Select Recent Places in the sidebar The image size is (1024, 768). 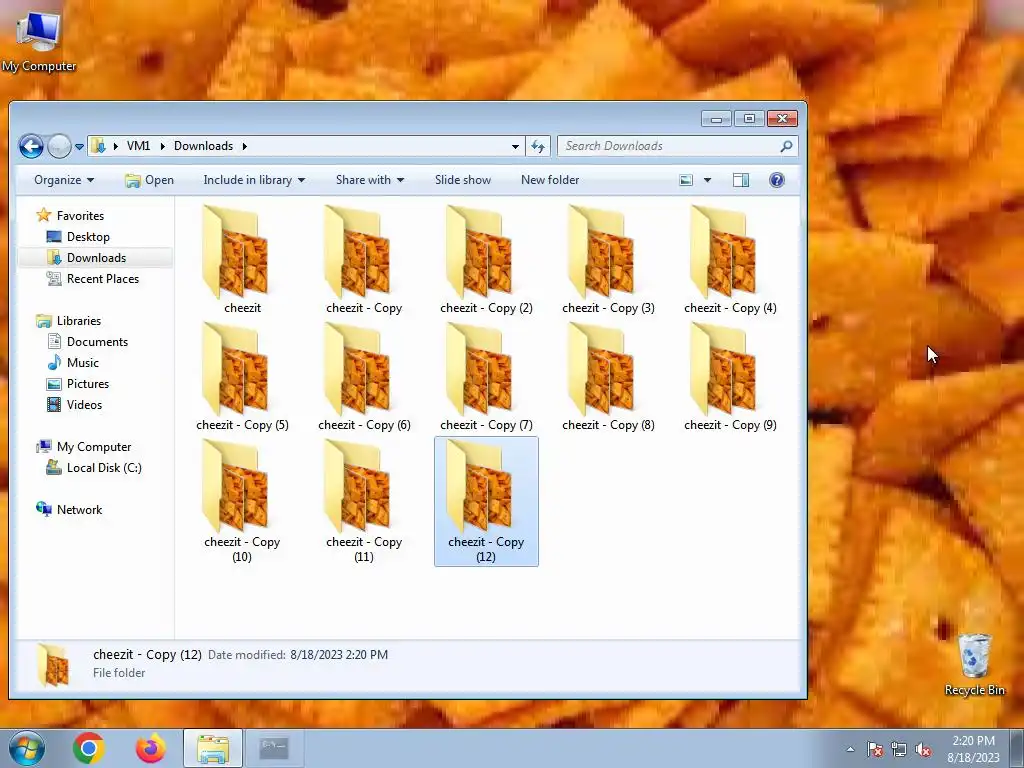click(92, 279)
